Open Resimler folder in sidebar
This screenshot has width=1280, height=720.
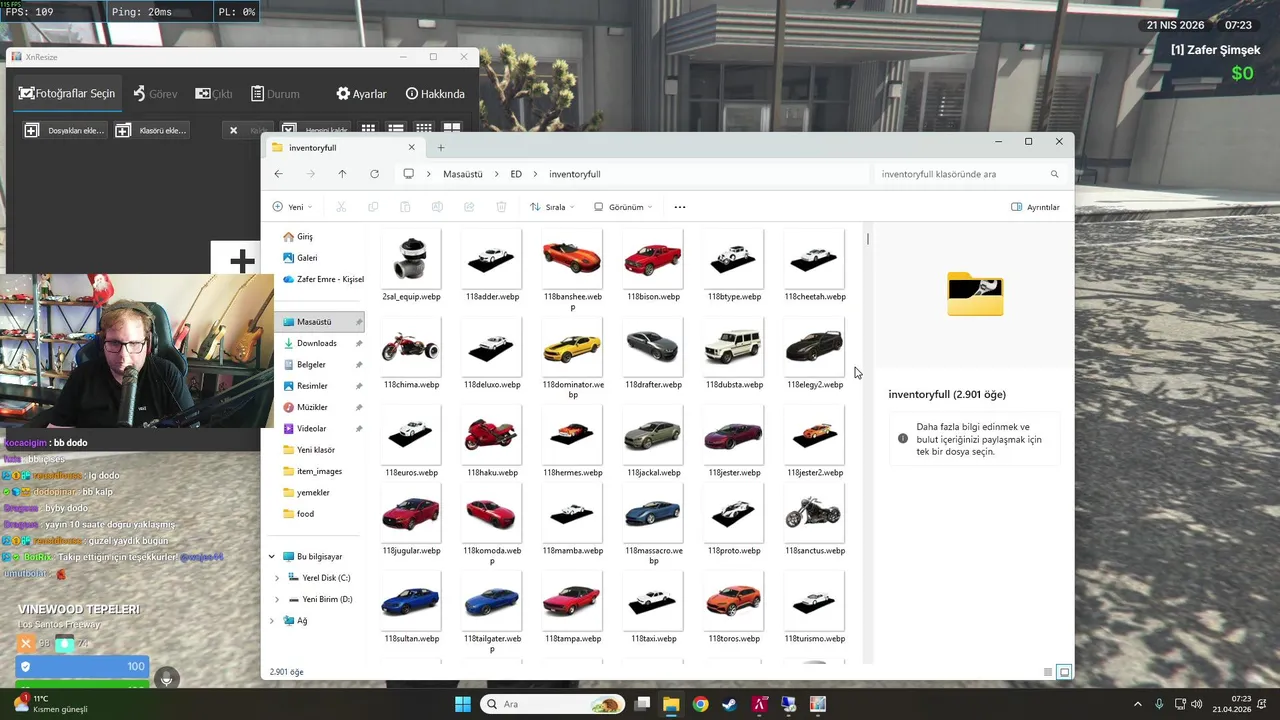(x=311, y=386)
